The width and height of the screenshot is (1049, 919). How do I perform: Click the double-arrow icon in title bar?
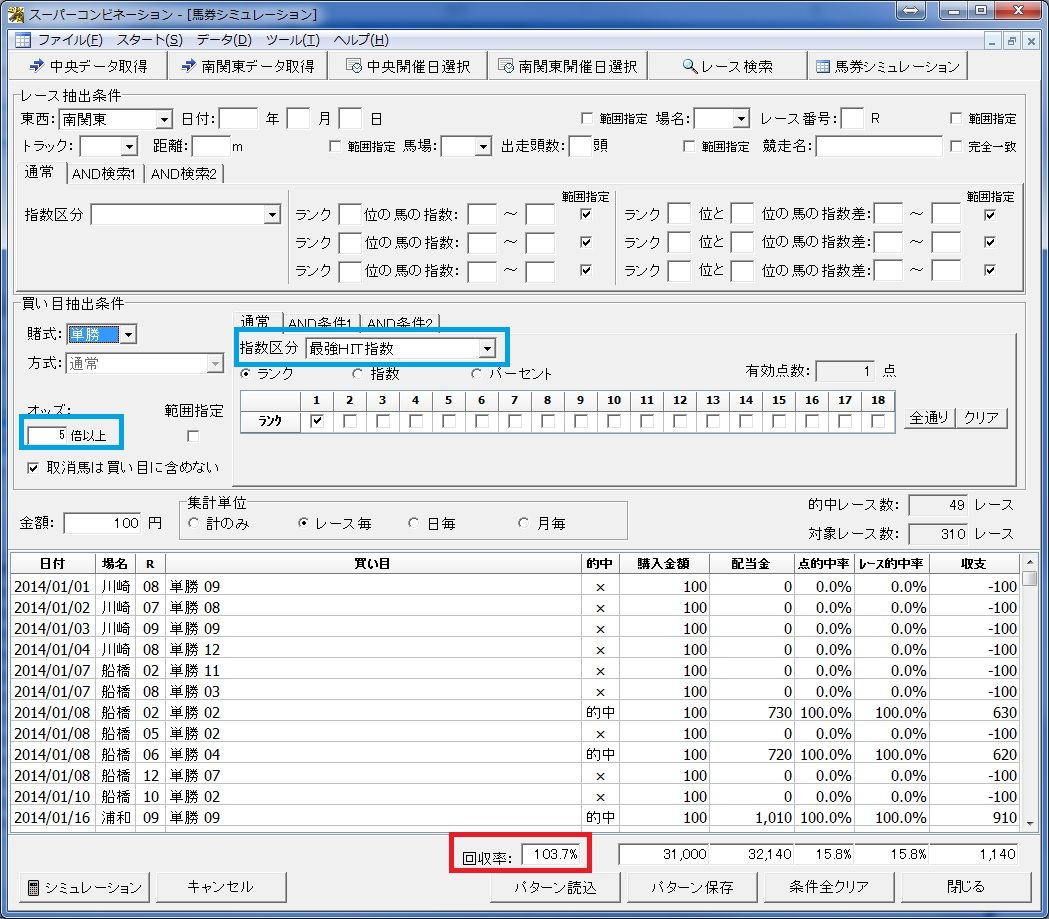911,11
